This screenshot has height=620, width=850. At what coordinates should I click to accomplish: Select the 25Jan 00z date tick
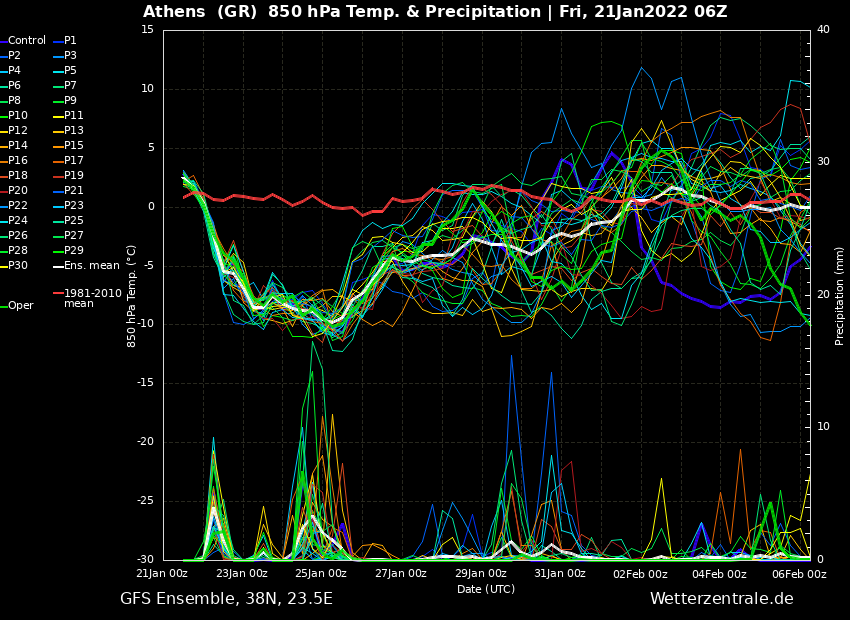[321, 573]
